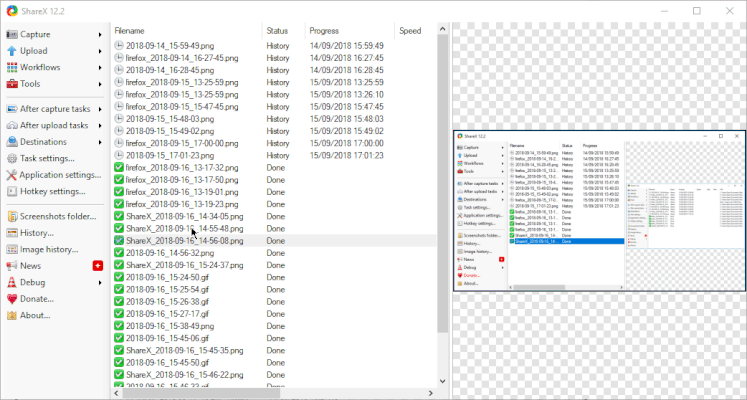Select firefox_2018-09-16_13-19-23.png file name
The height and width of the screenshot is (400, 747).
pyautogui.click(x=182, y=204)
